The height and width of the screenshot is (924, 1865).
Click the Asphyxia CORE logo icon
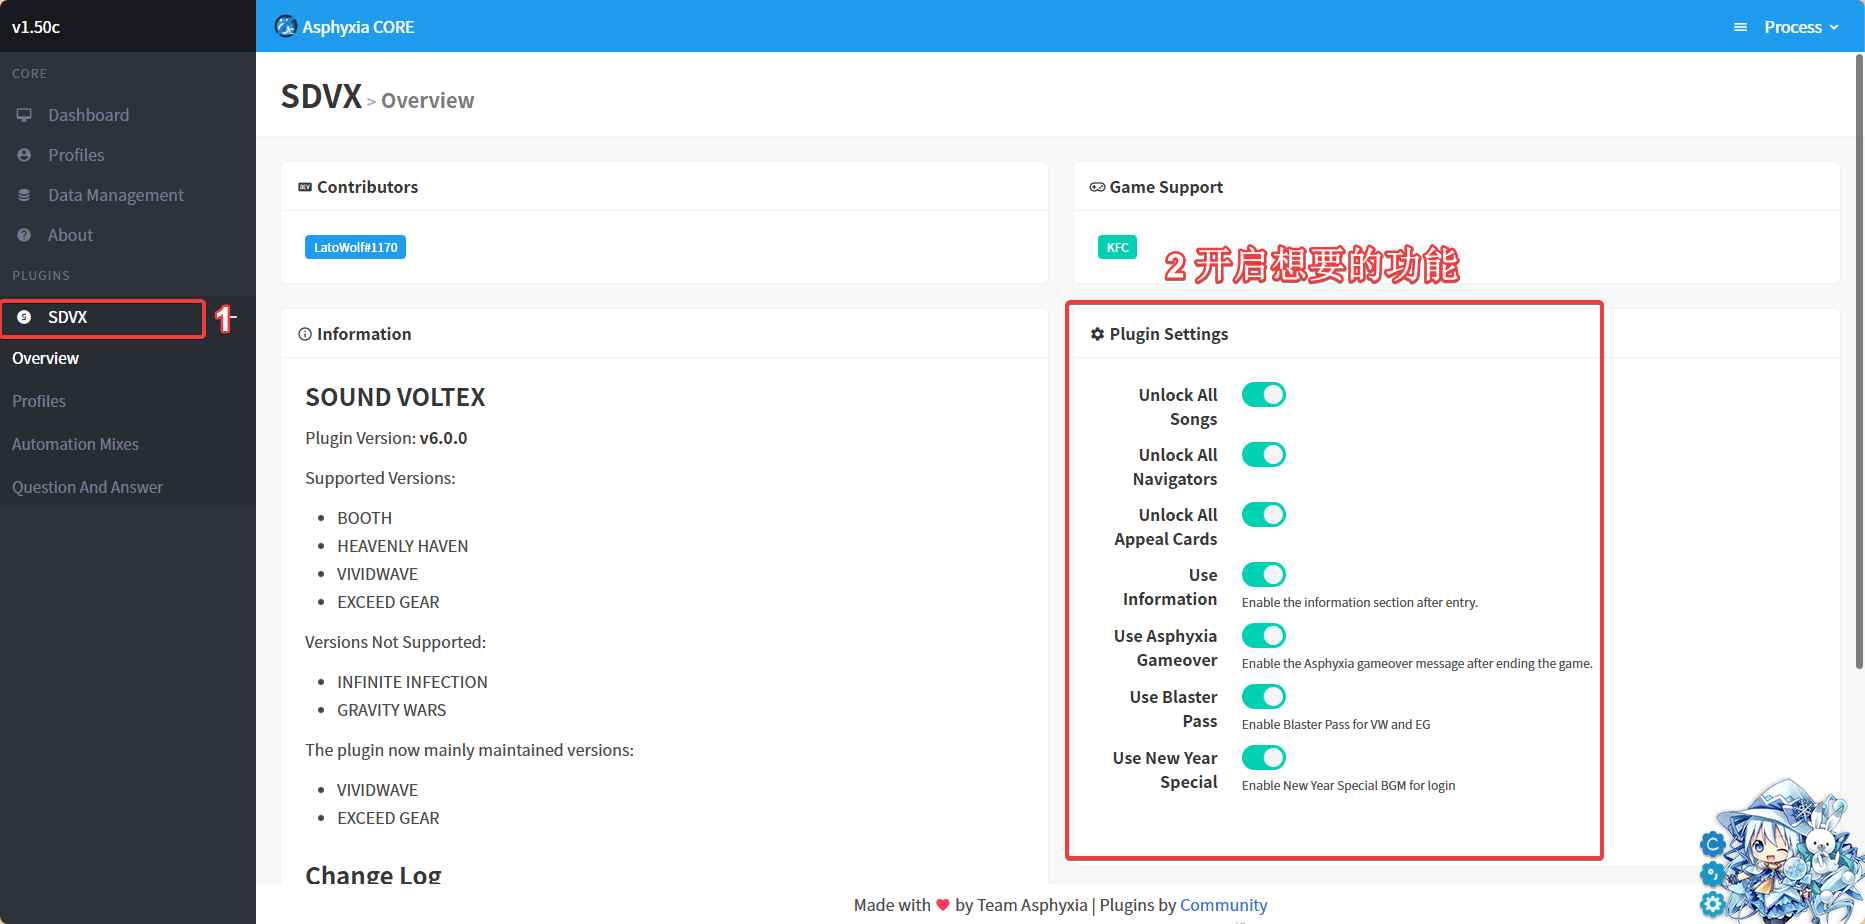286,26
